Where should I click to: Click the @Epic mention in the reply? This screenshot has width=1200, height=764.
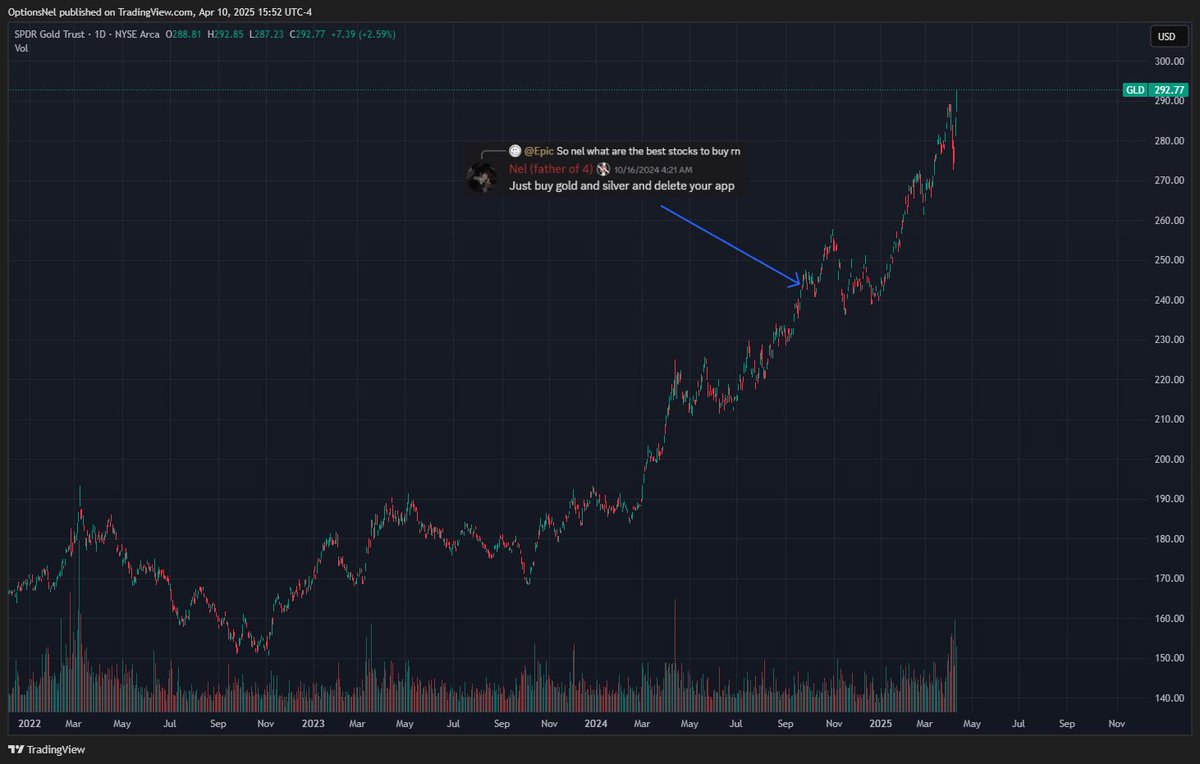(538, 150)
